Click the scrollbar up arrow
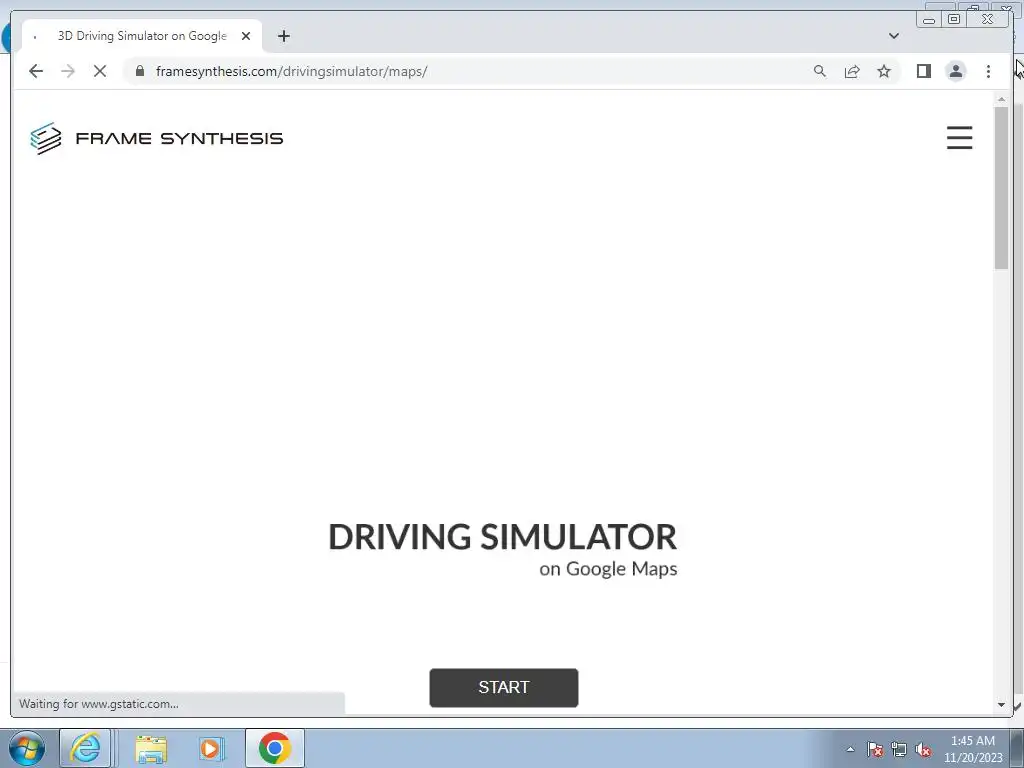This screenshot has width=1024, height=768. tap(1001, 99)
